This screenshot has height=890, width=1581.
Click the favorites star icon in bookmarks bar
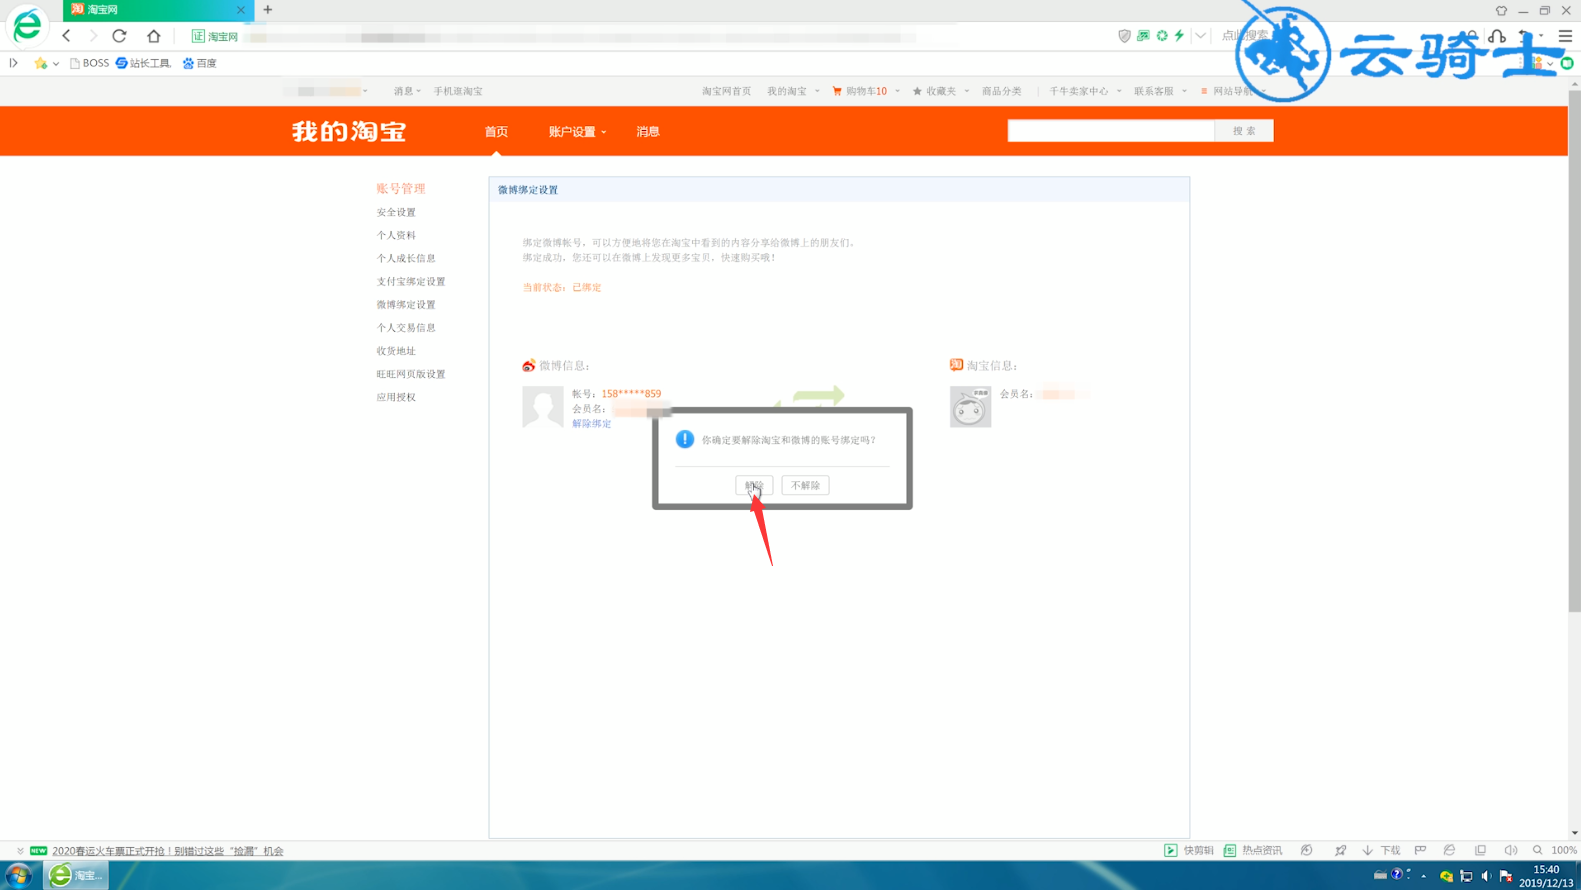41,63
